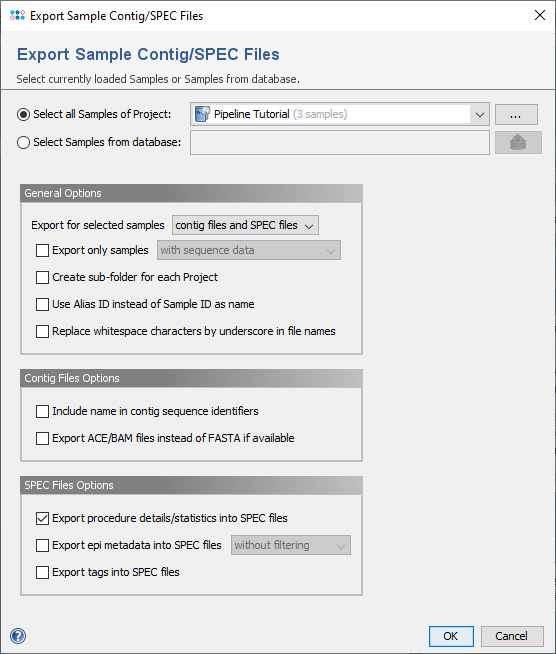The image size is (556, 654).
Task: Click the app logo in title bar
Action: pyautogui.click(x=17, y=15)
